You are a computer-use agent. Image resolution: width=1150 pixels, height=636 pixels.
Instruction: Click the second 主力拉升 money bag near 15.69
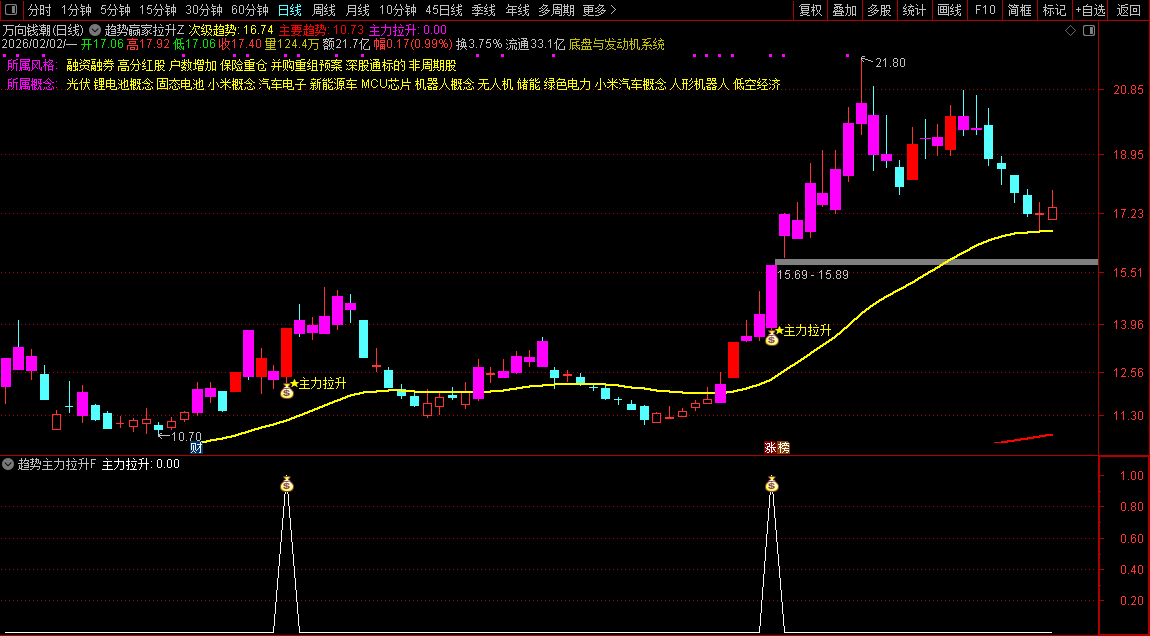772,339
